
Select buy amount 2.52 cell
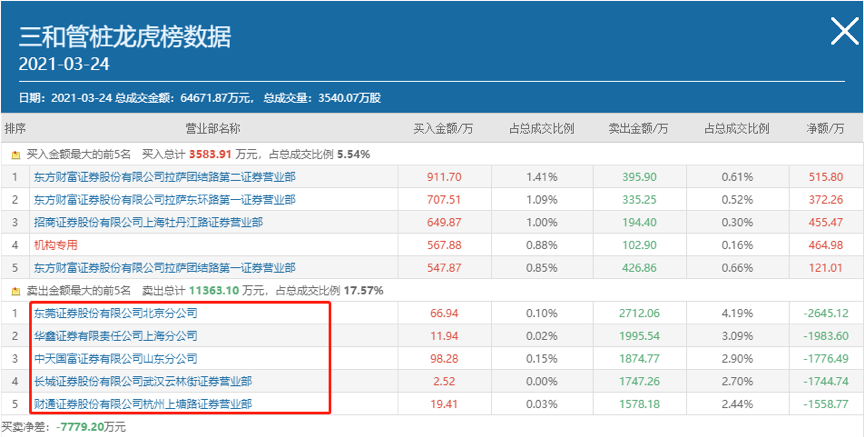click(x=444, y=381)
